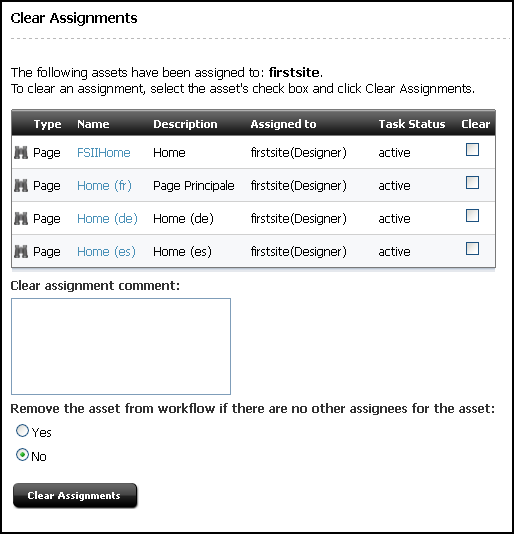Click the page icon in Home (de) row
This screenshot has height=534, width=514.
point(21,218)
